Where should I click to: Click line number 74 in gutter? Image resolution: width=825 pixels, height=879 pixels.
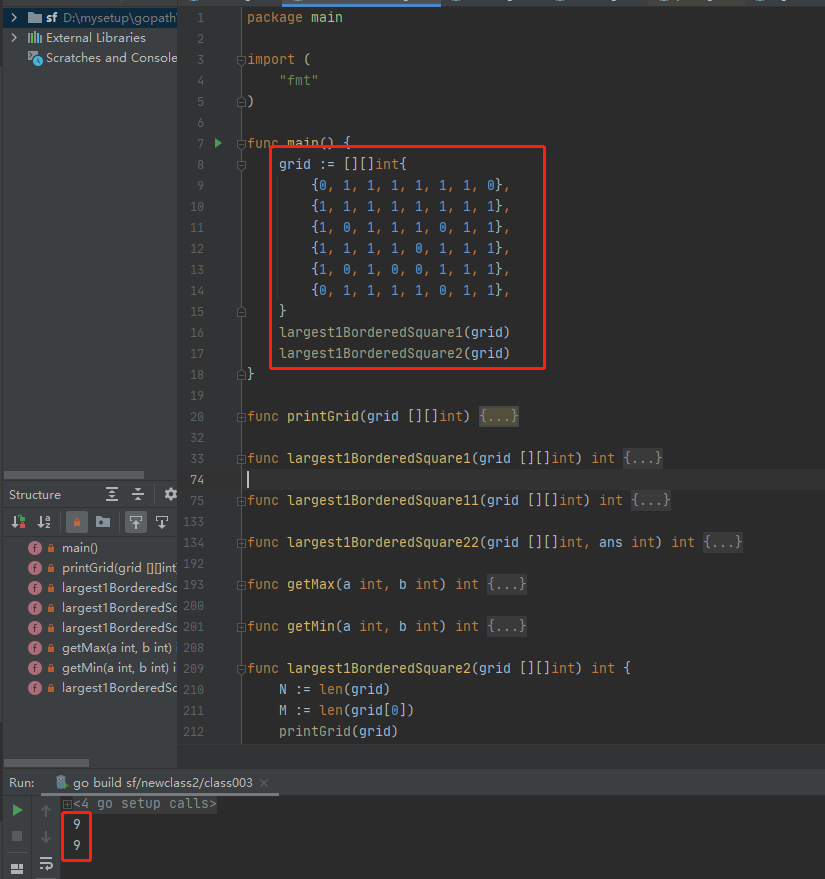(x=197, y=479)
